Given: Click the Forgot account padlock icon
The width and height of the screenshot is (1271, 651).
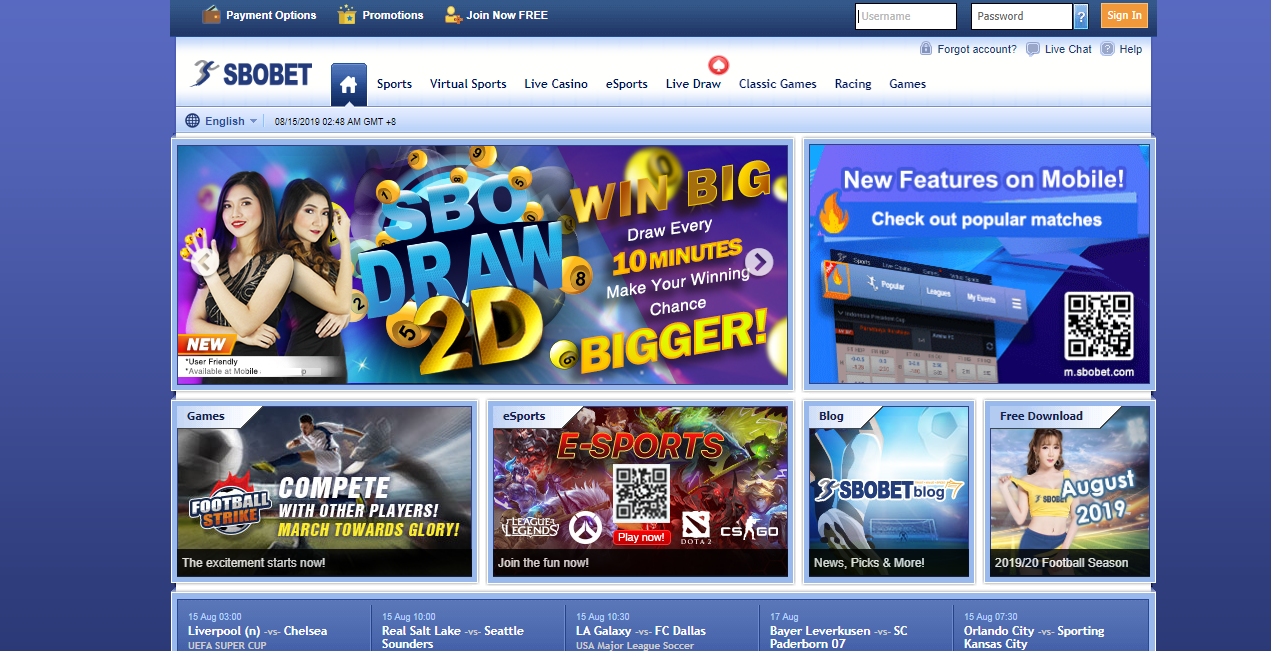Looking at the screenshot, I should pyautogui.click(x=926, y=49).
